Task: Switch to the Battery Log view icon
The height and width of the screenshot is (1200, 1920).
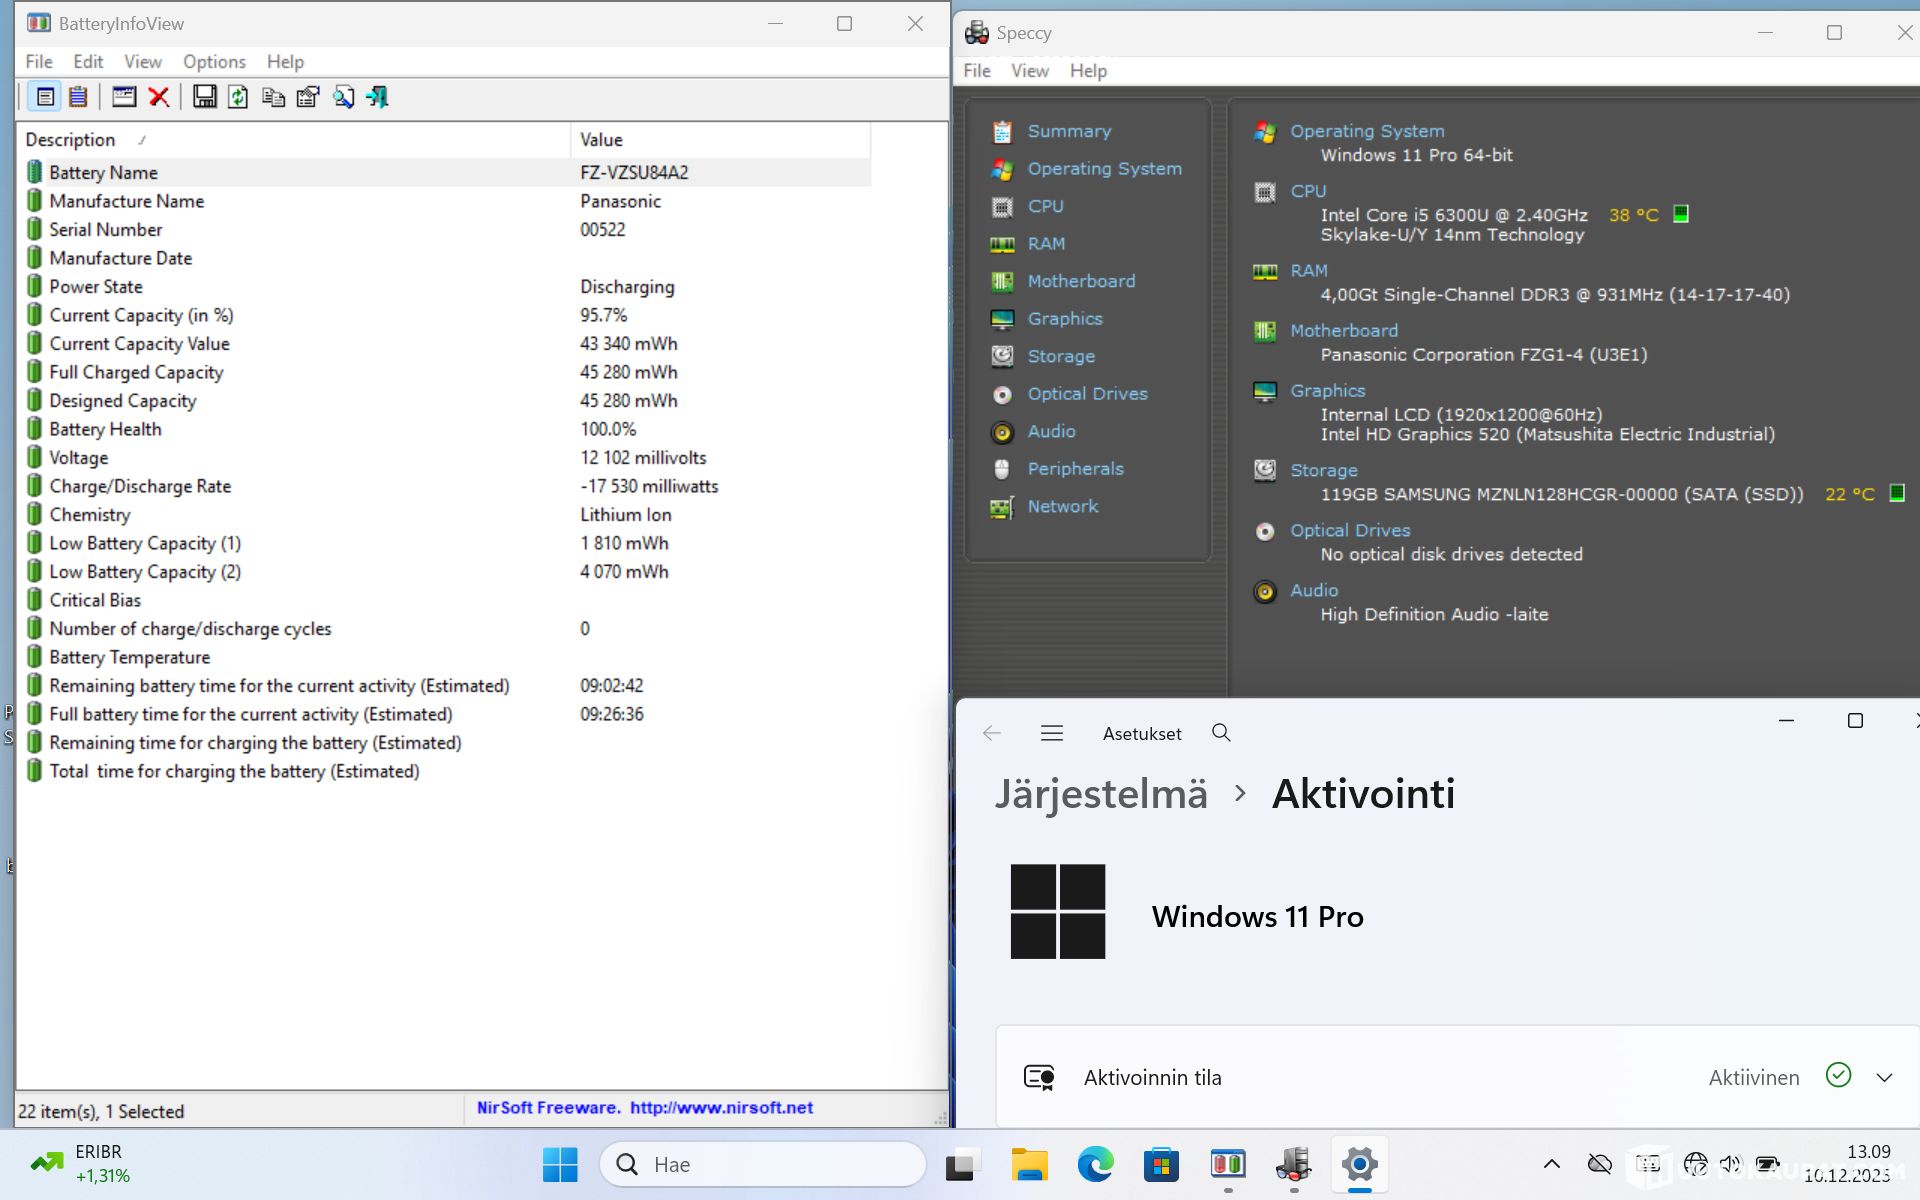Action: coord(78,97)
